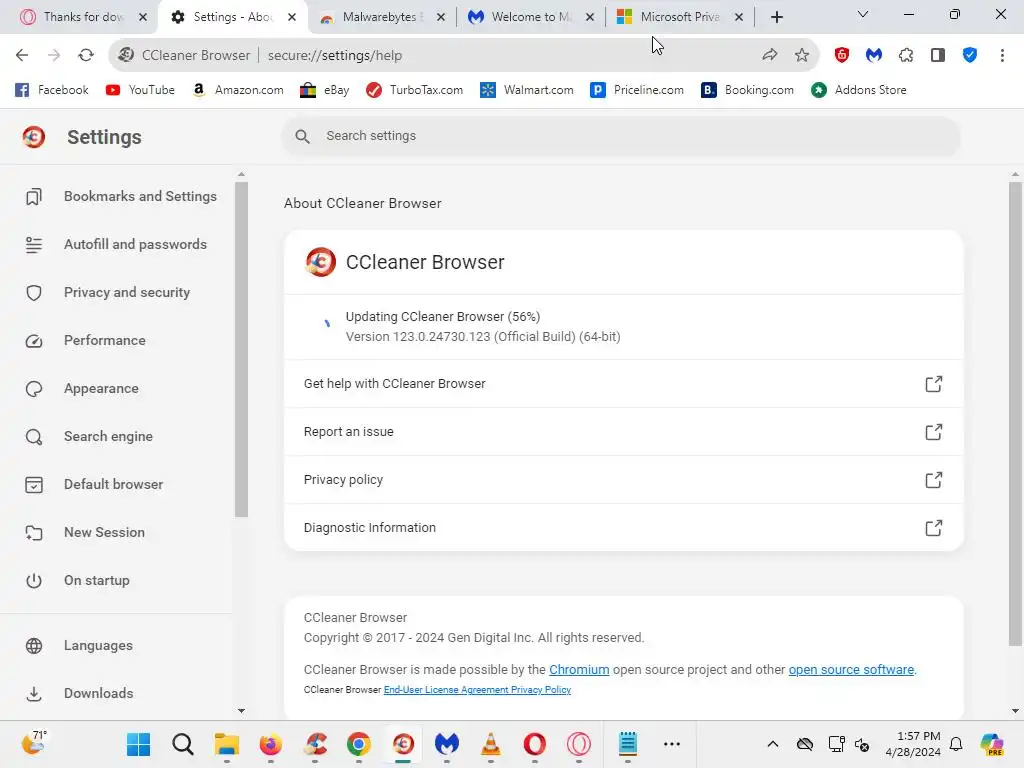Open the blue shield privacy icon
Screen dimensions: 1024x768
(x=970, y=56)
